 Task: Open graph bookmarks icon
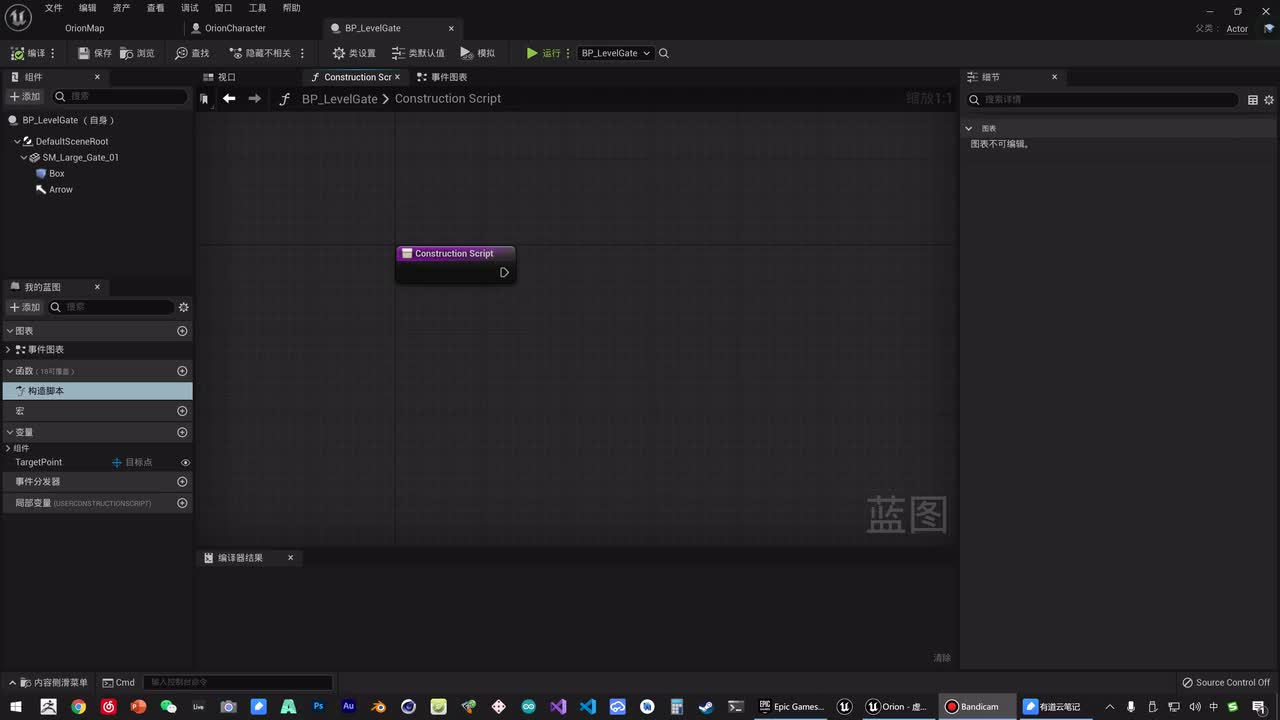tap(204, 98)
